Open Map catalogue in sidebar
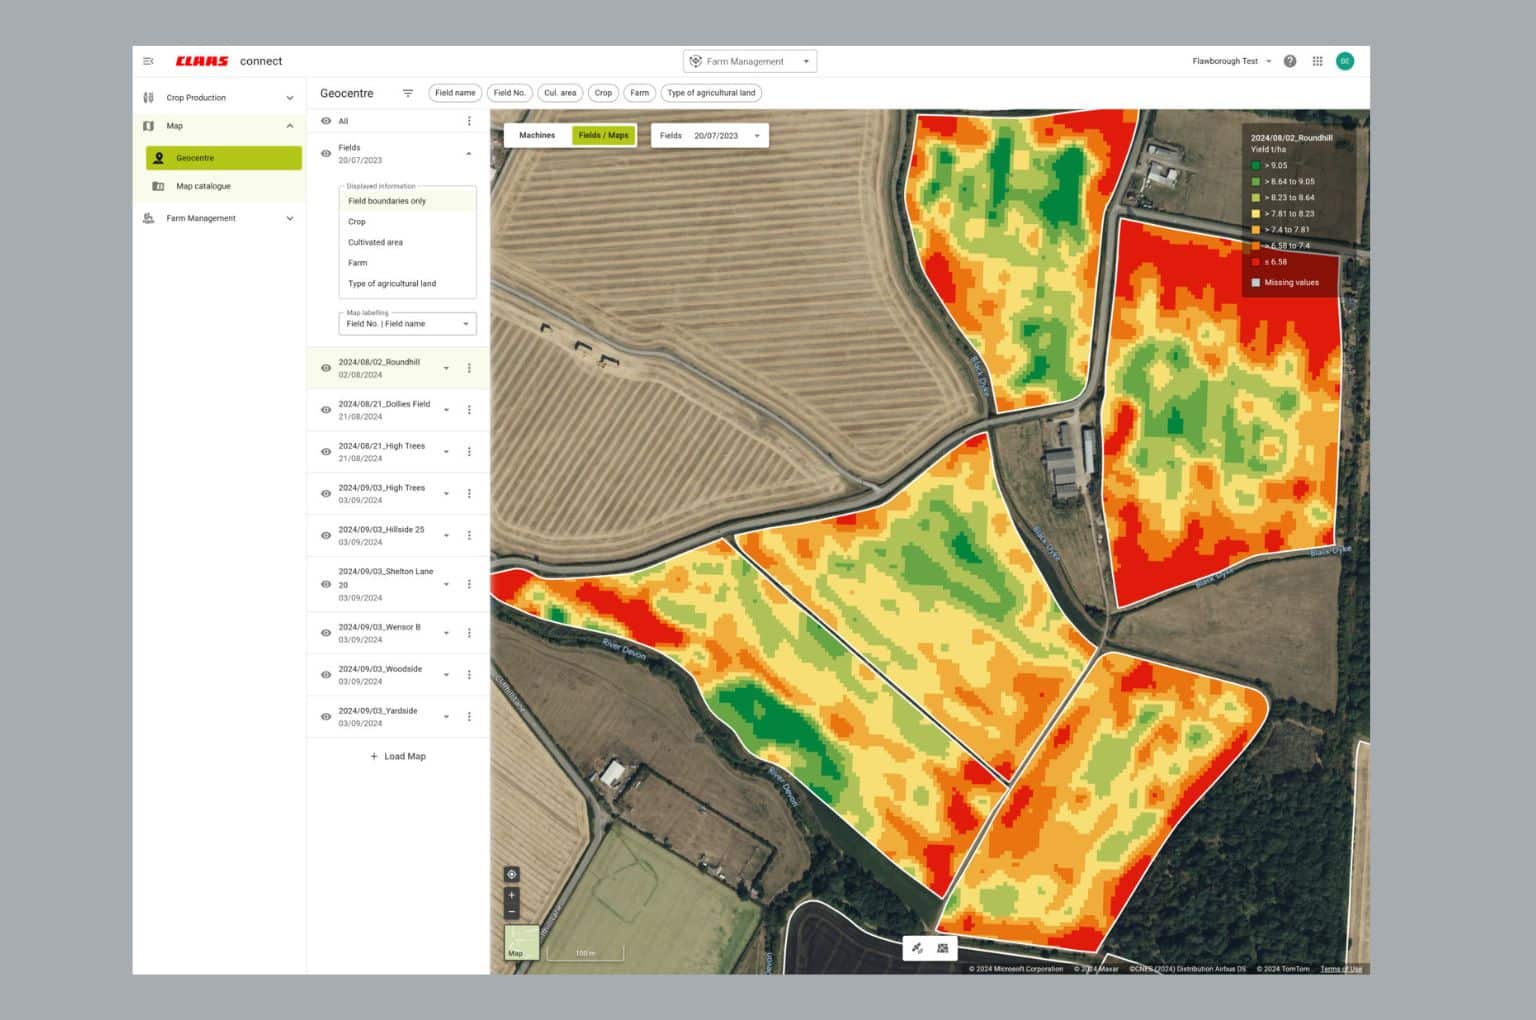The height and width of the screenshot is (1020, 1536). (203, 186)
